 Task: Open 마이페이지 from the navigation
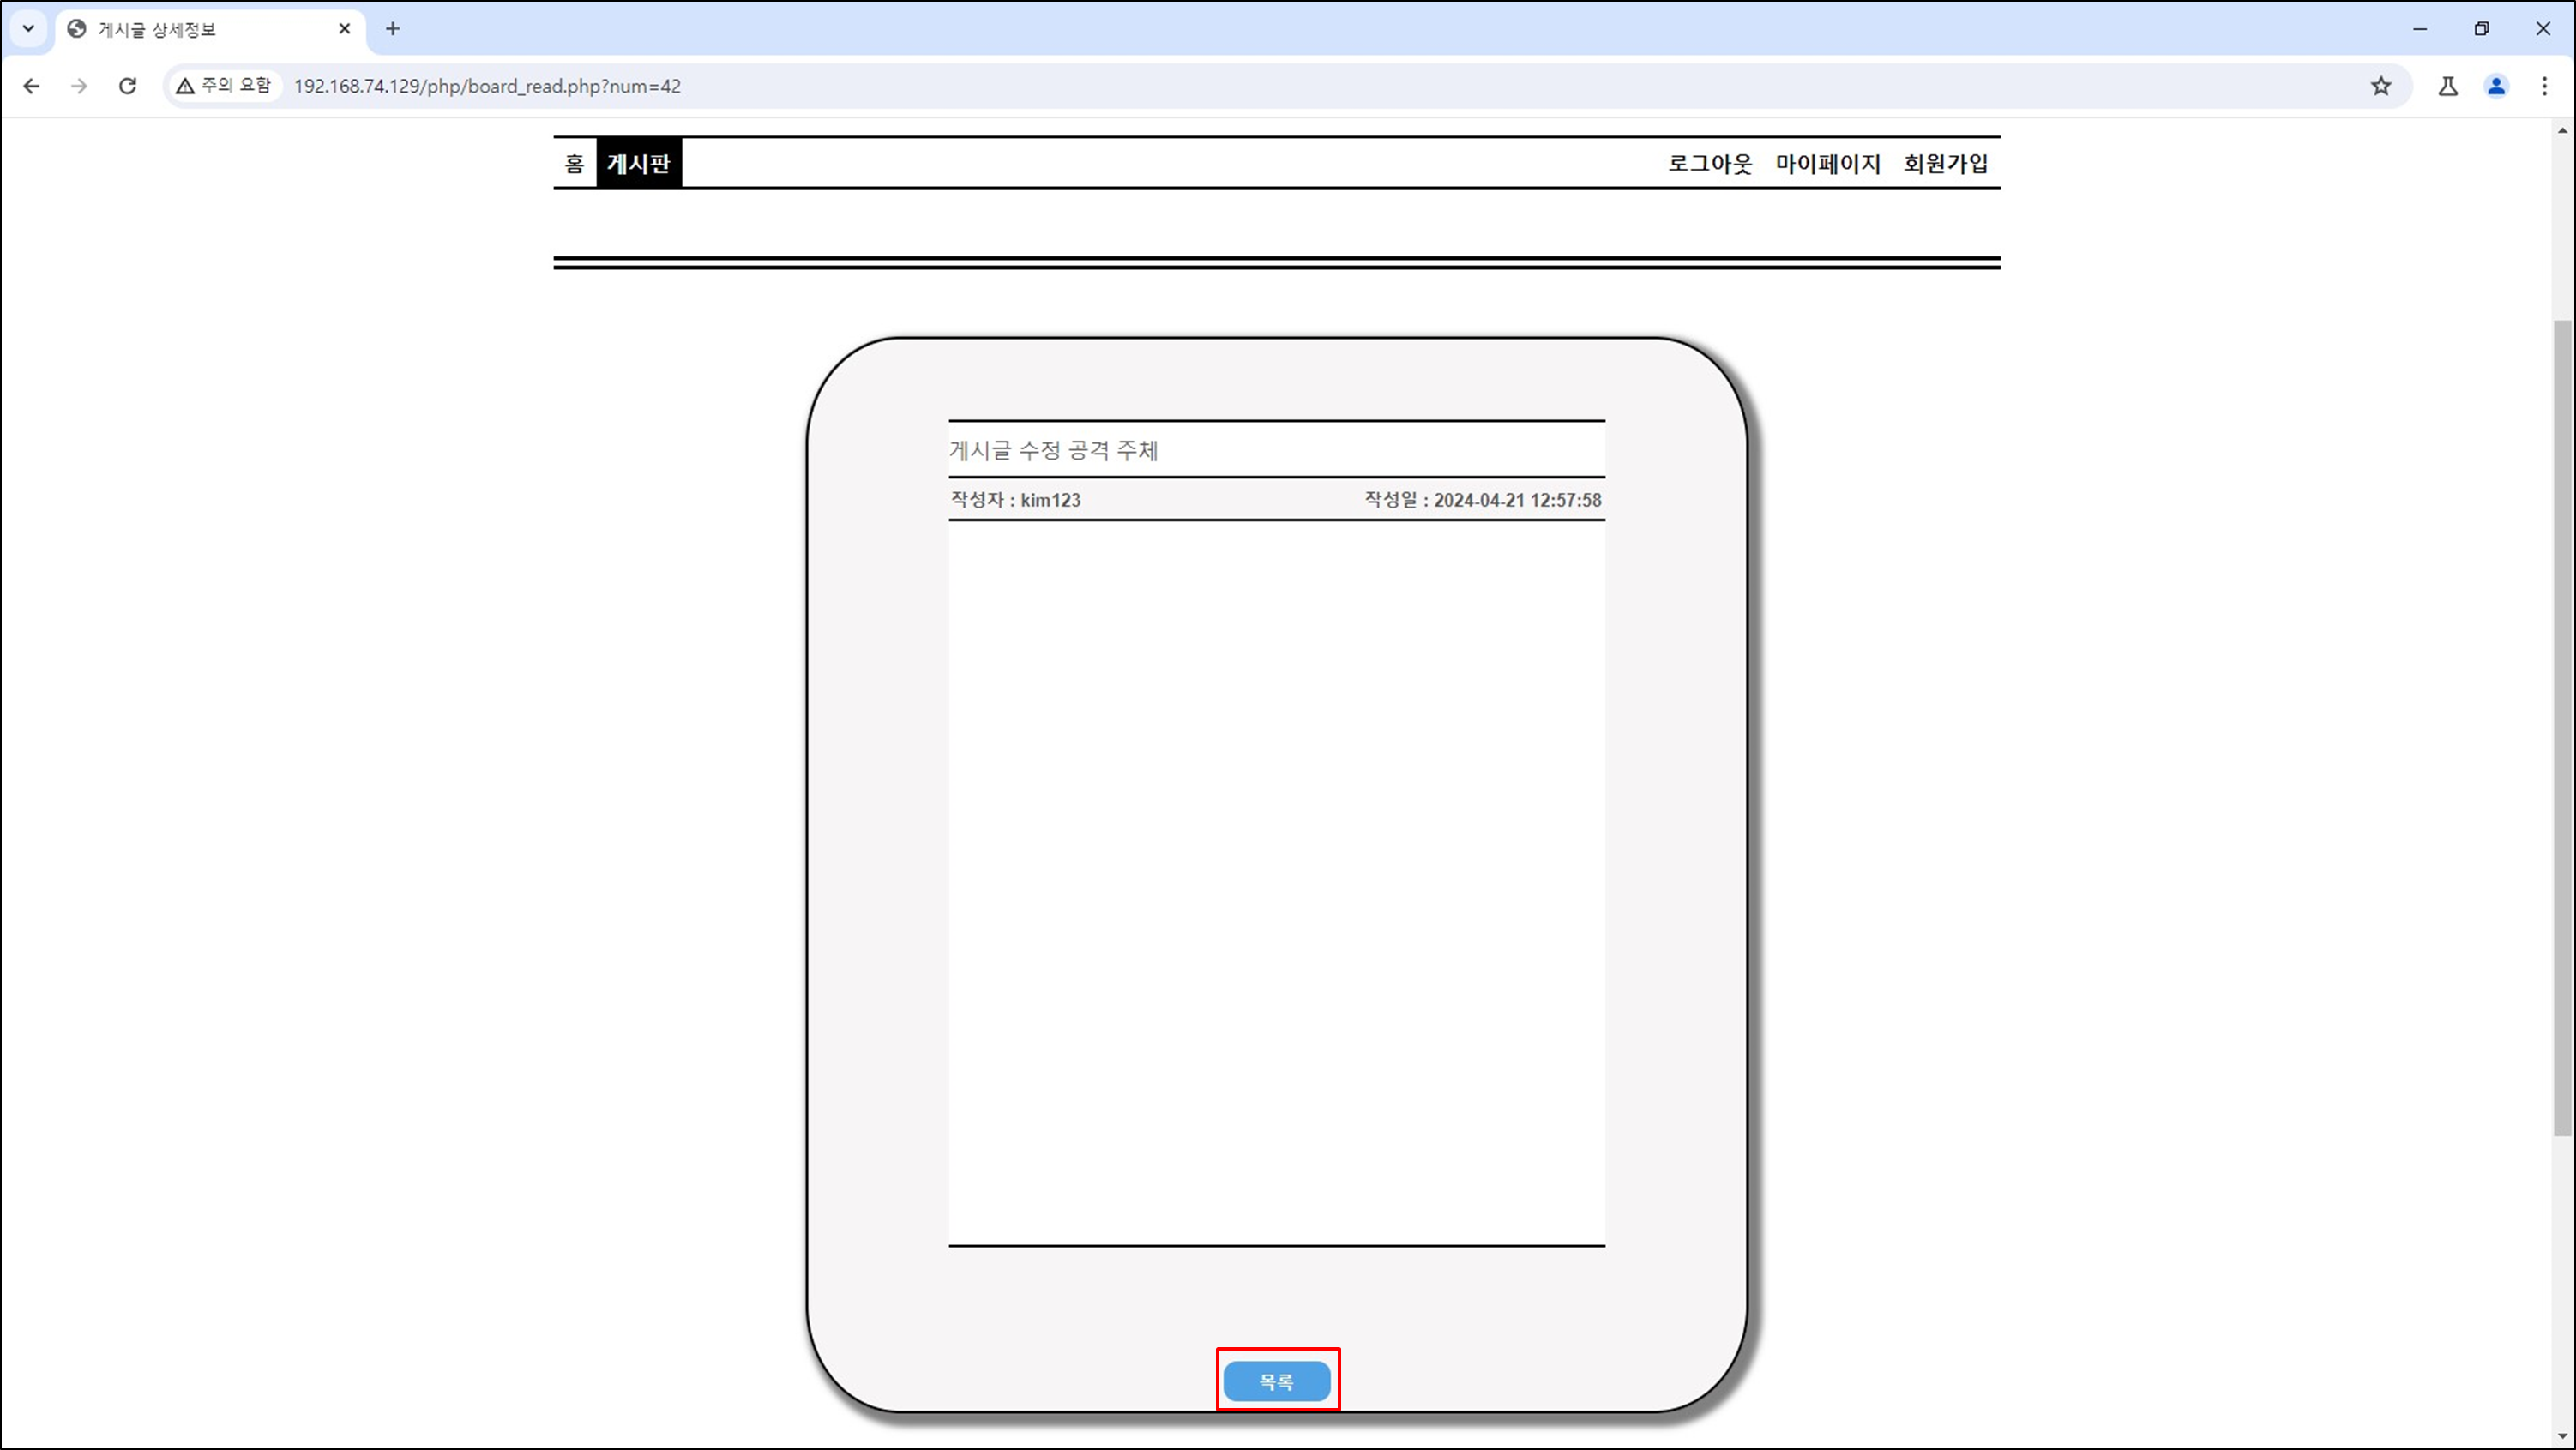click(1828, 163)
